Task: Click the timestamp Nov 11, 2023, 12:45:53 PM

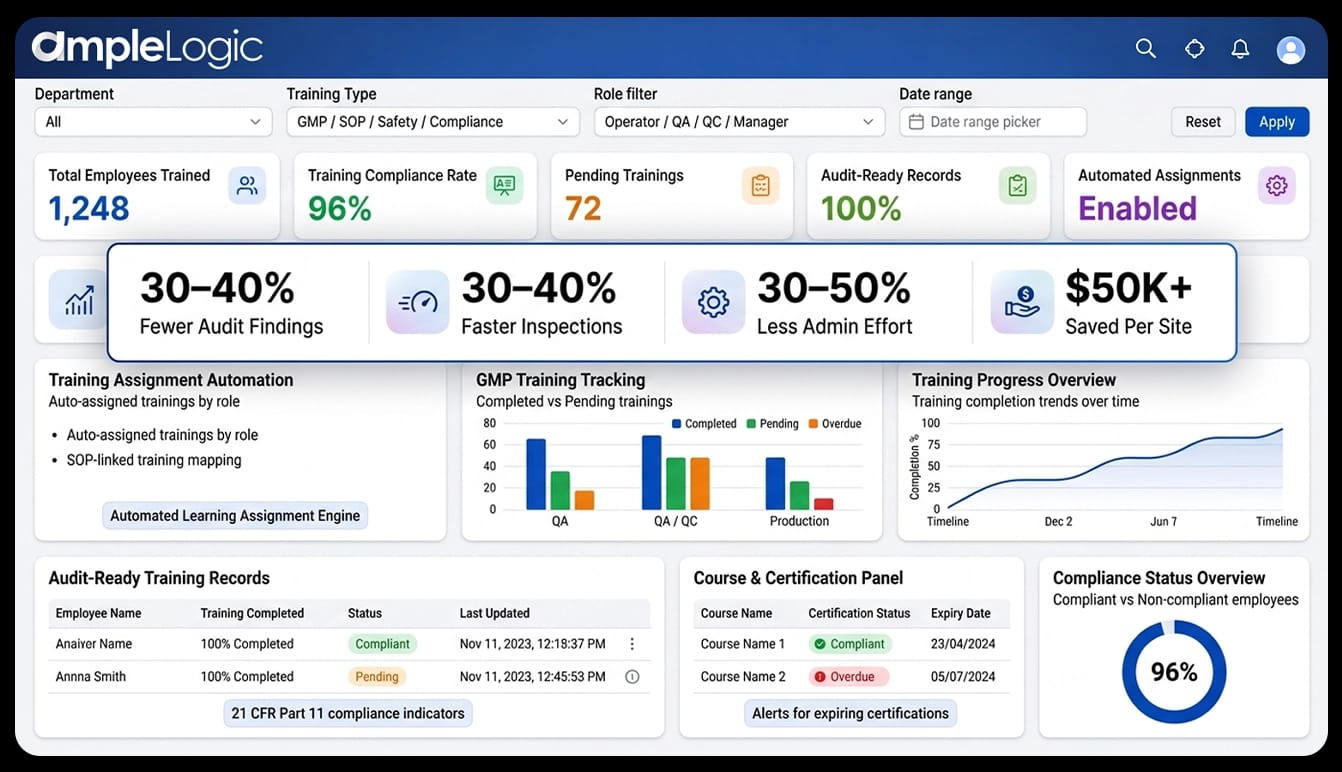Action: point(533,677)
